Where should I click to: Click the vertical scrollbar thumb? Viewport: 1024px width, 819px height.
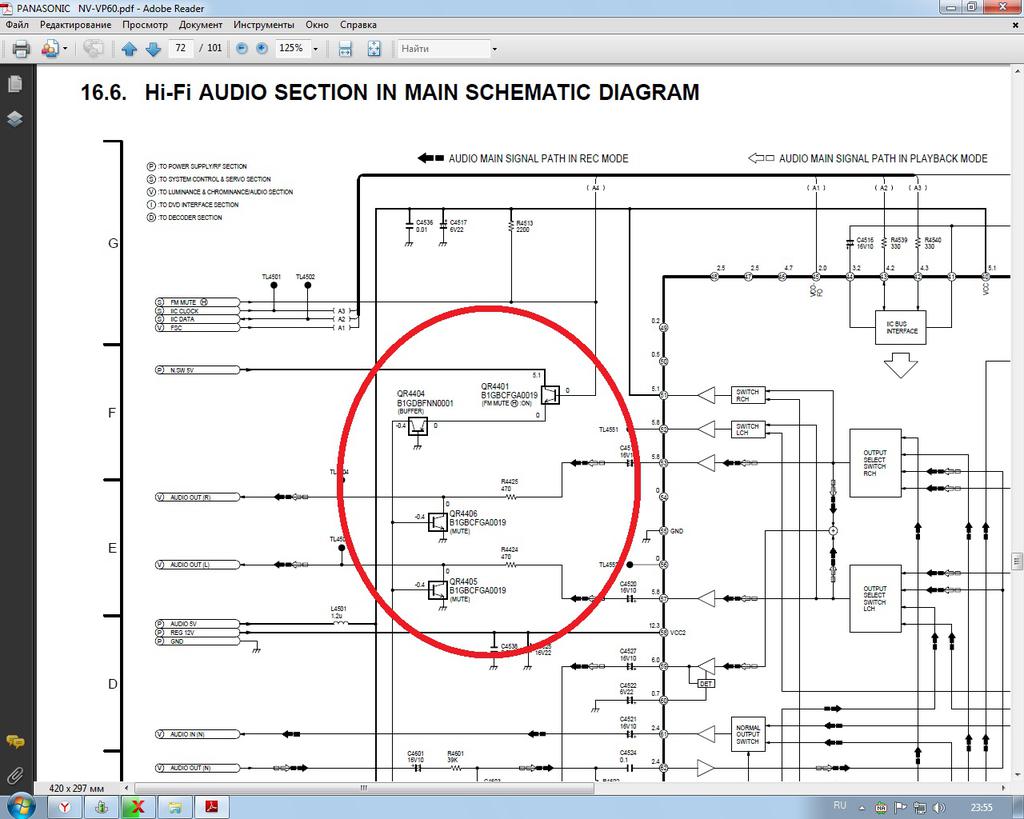pyautogui.click(x=1017, y=561)
